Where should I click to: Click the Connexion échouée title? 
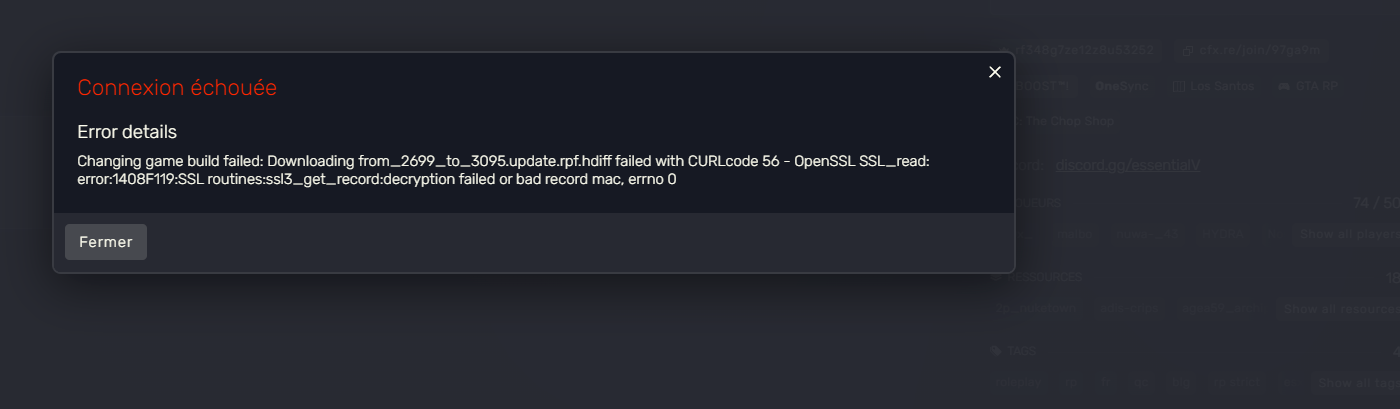tap(177, 88)
